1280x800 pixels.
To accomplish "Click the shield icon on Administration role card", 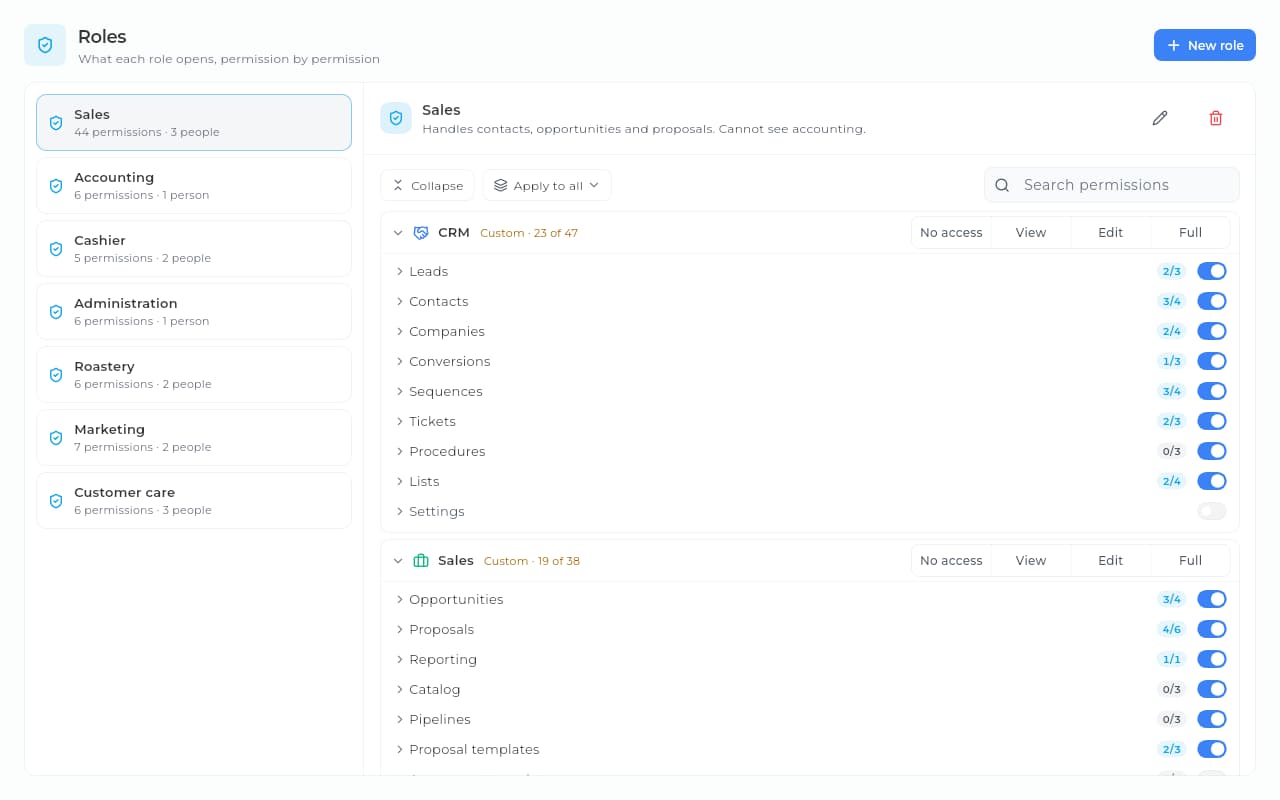I will click(56, 312).
